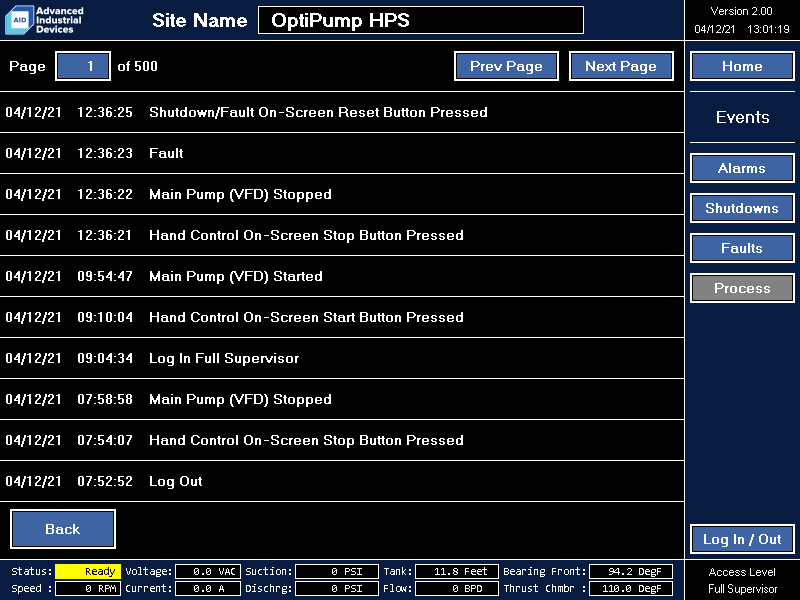
Task: Select Main Pump (VFD) Stopped at 12:36:22
Action: [x=342, y=194]
